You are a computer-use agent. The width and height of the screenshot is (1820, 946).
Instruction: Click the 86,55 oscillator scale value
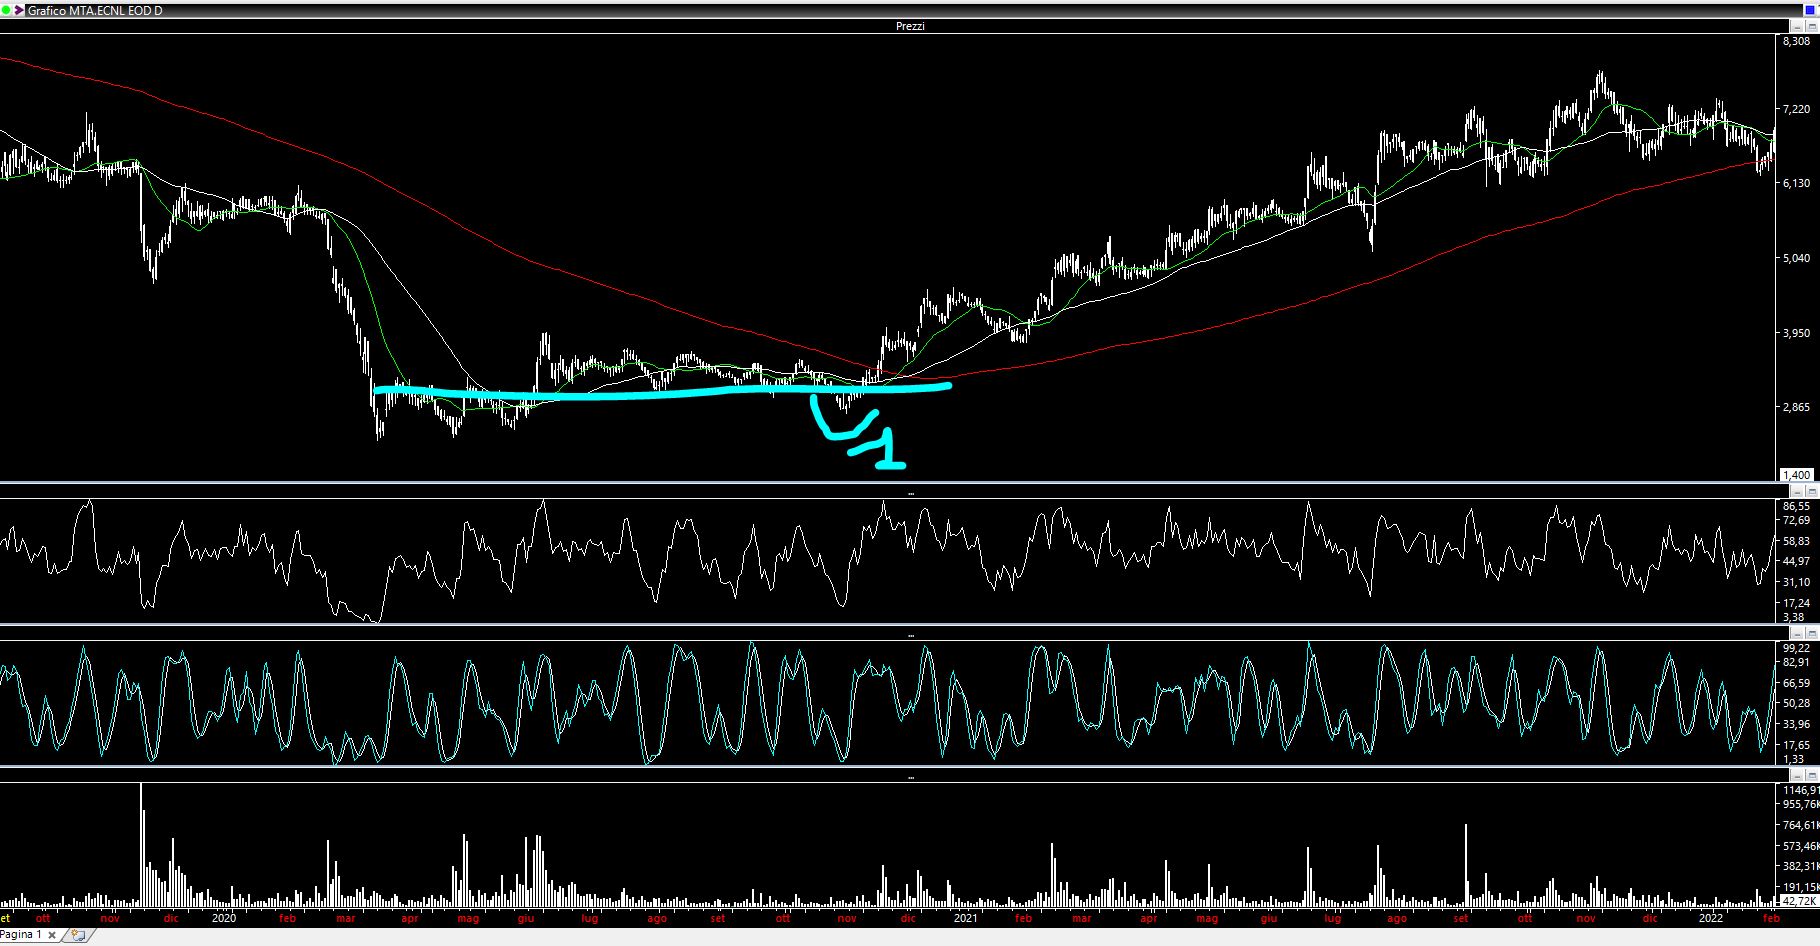coord(1796,506)
